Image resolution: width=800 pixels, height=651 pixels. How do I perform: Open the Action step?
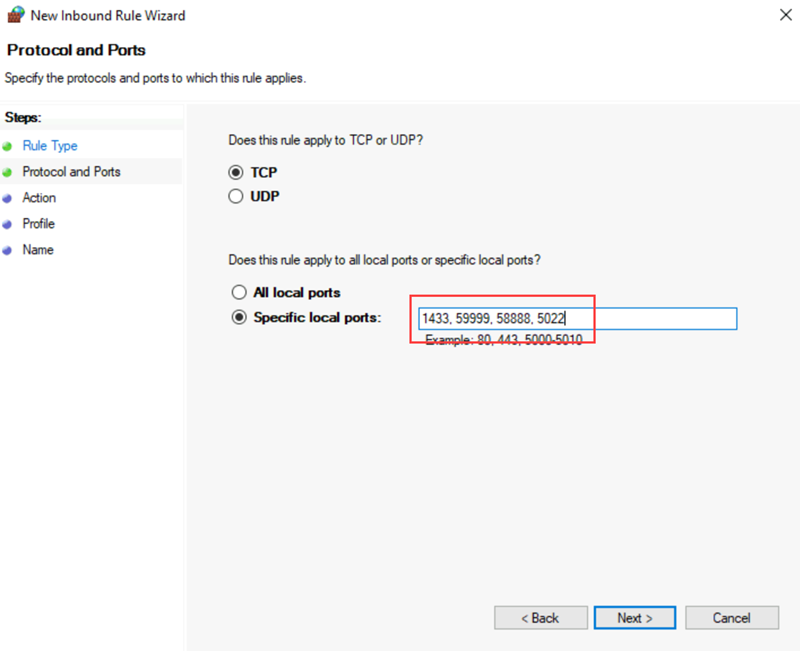(x=39, y=198)
